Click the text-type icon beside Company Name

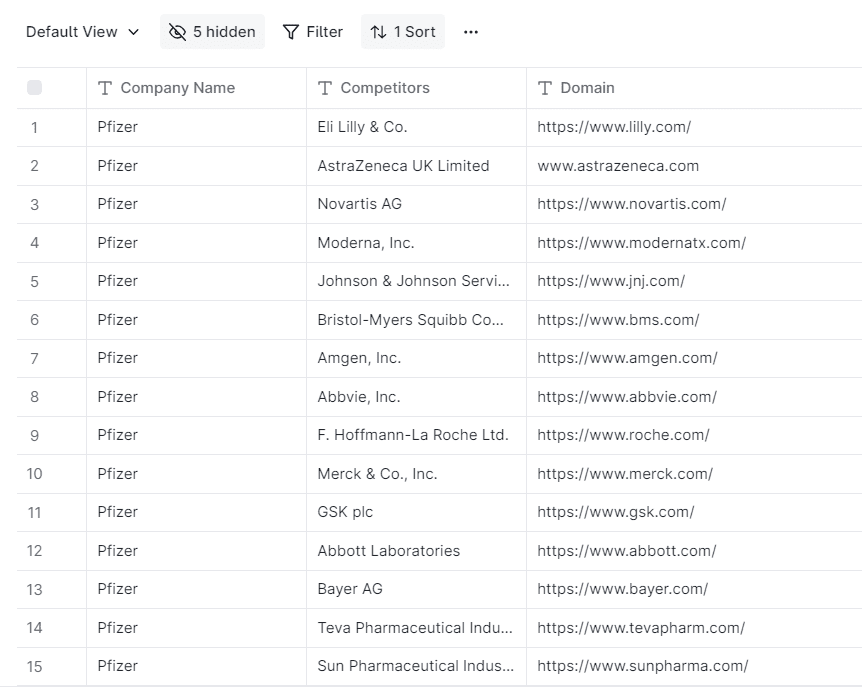pos(105,88)
